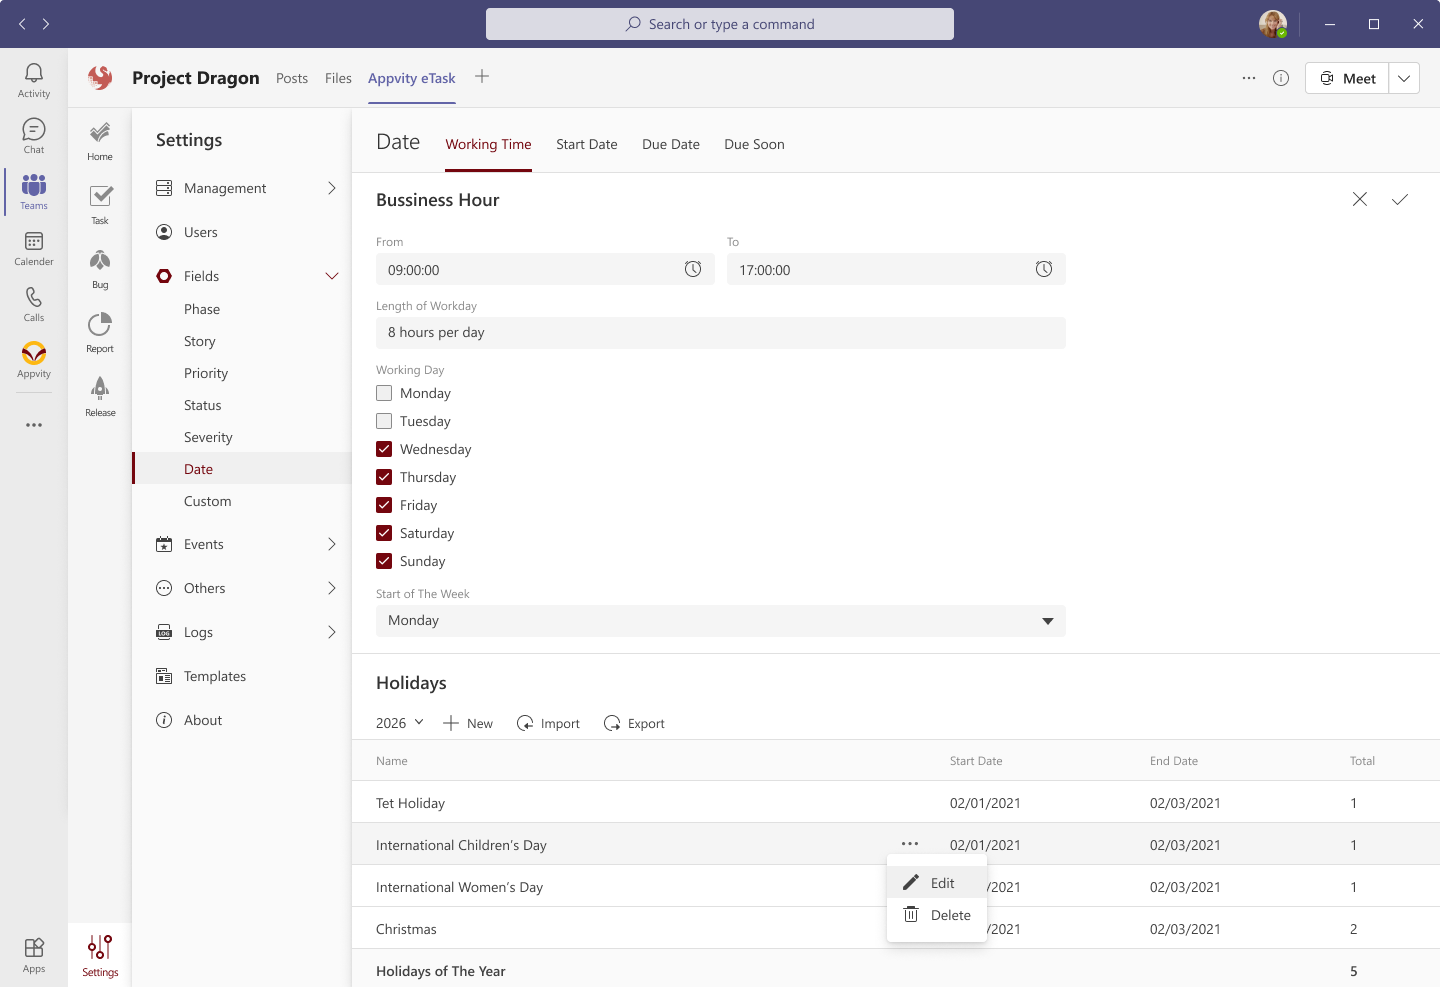
Task: Check the Tuesday working day box
Action: point(384,421)
